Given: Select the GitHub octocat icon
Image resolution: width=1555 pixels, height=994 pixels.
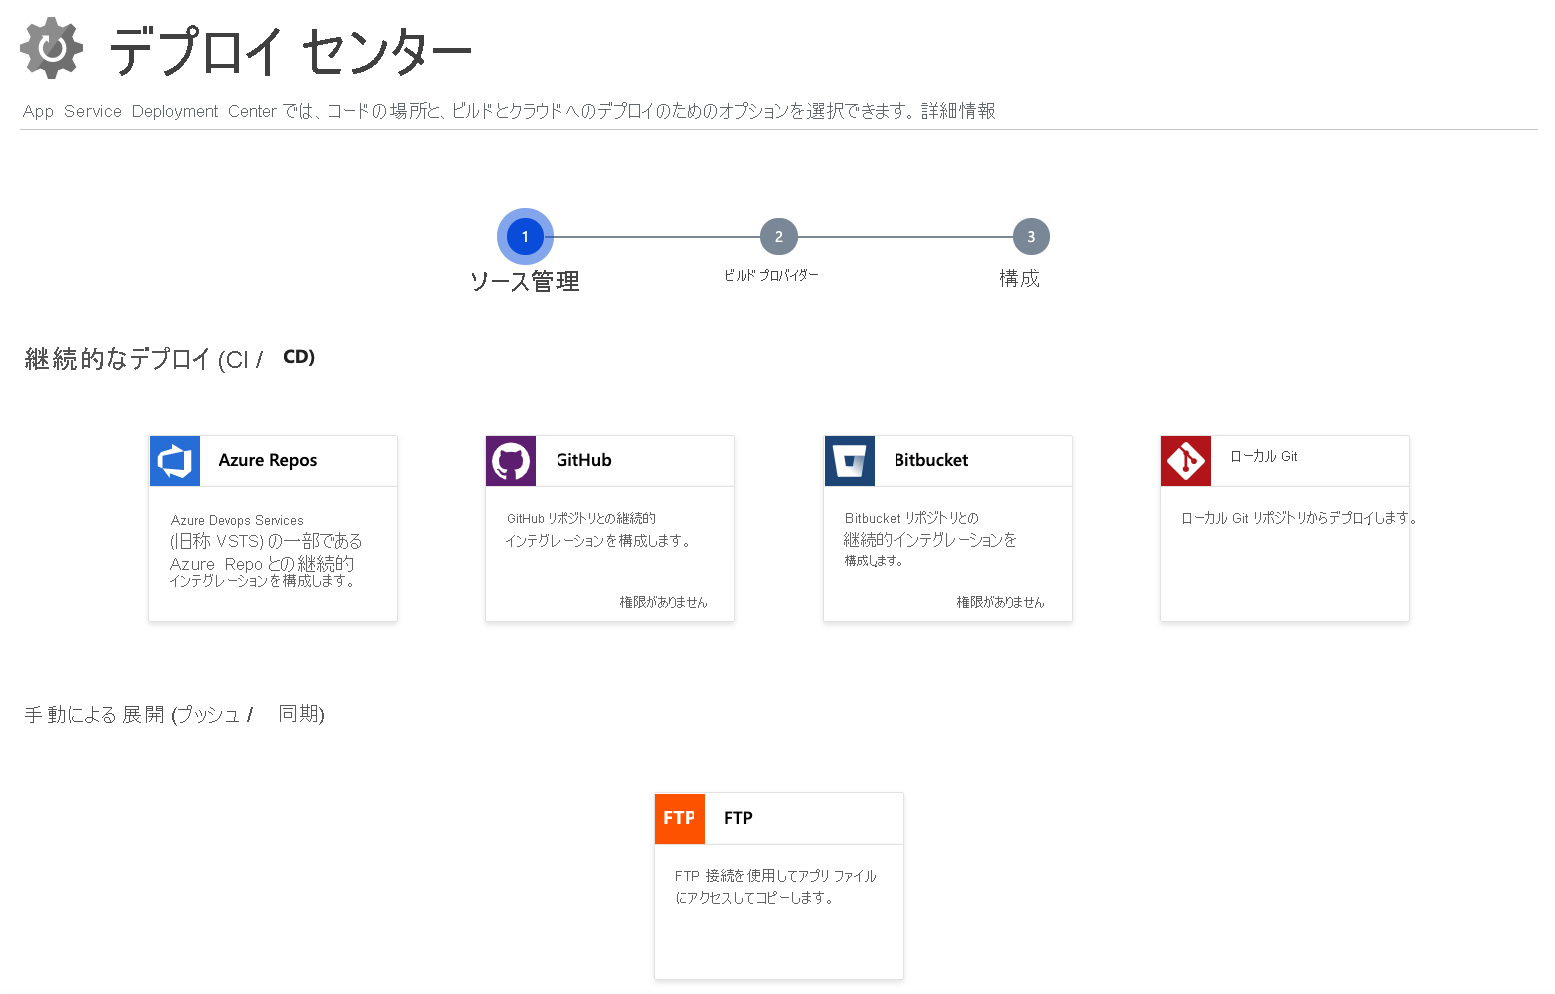Looking at the screenshot, I should (511, 461).
